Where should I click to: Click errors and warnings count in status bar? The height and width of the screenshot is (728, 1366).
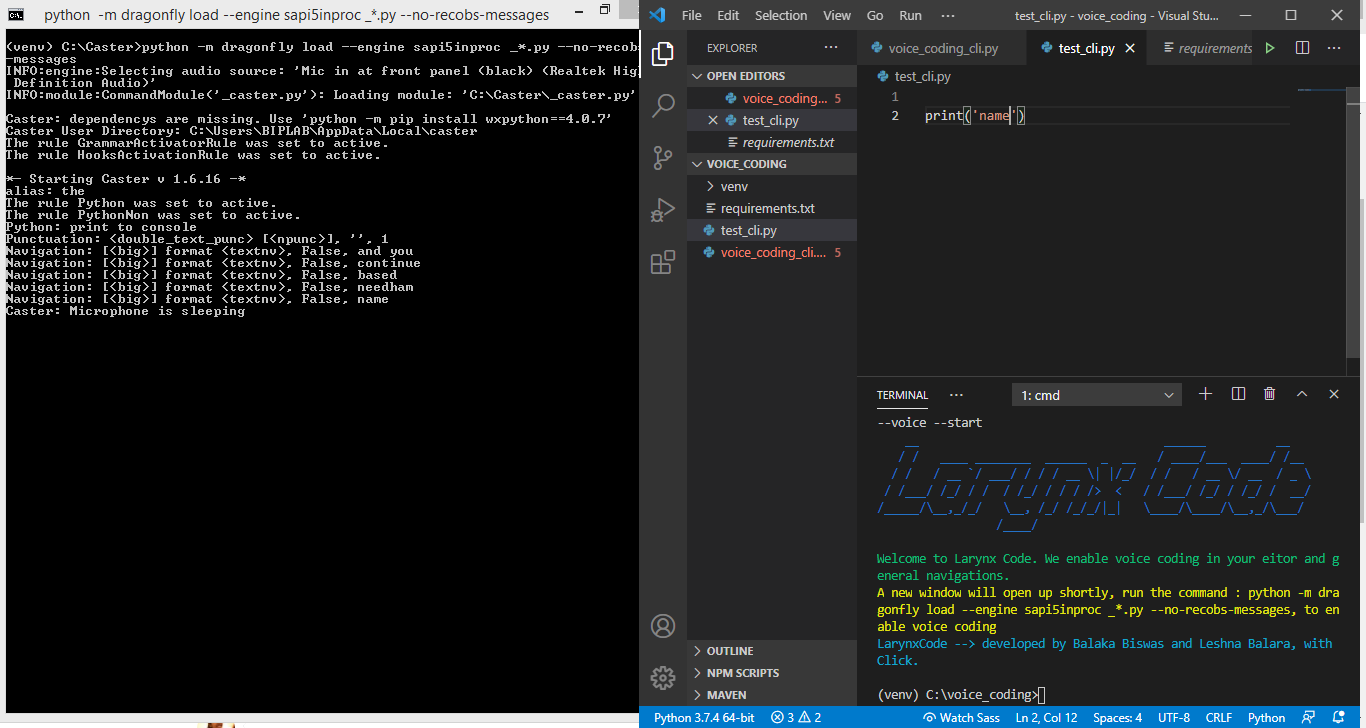click(796, 717)
